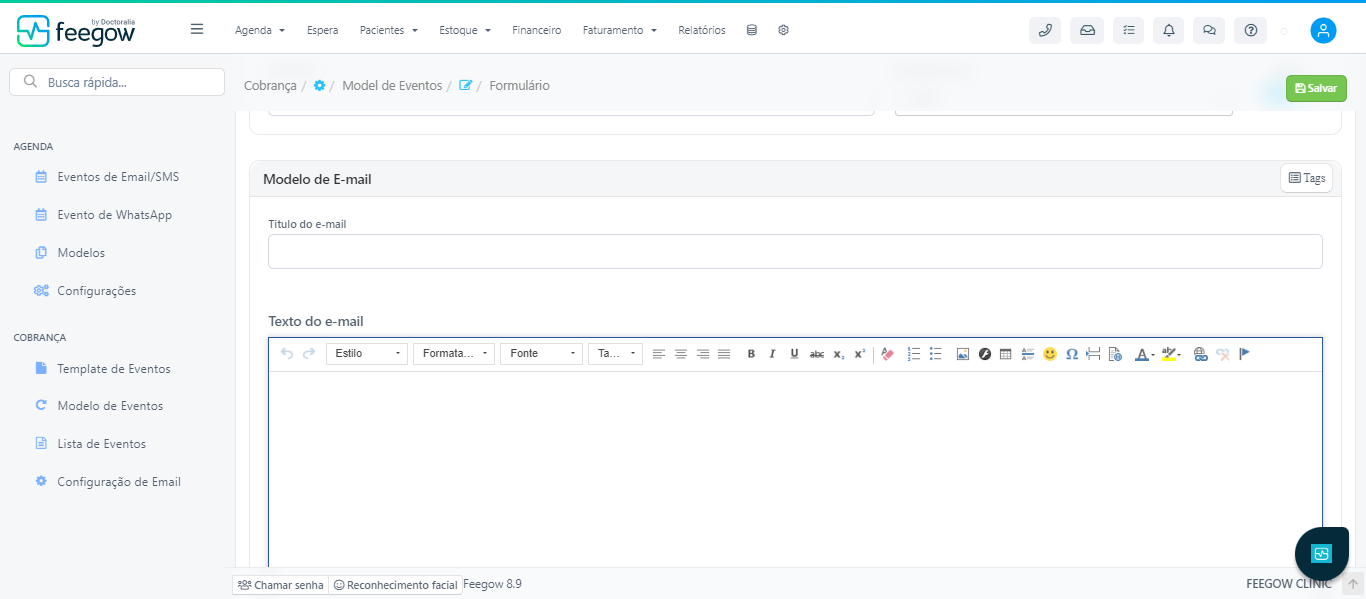The image size is (1366, 599).
Task: Focus the Busca rápida search box
Action: [x=117, y=82]
